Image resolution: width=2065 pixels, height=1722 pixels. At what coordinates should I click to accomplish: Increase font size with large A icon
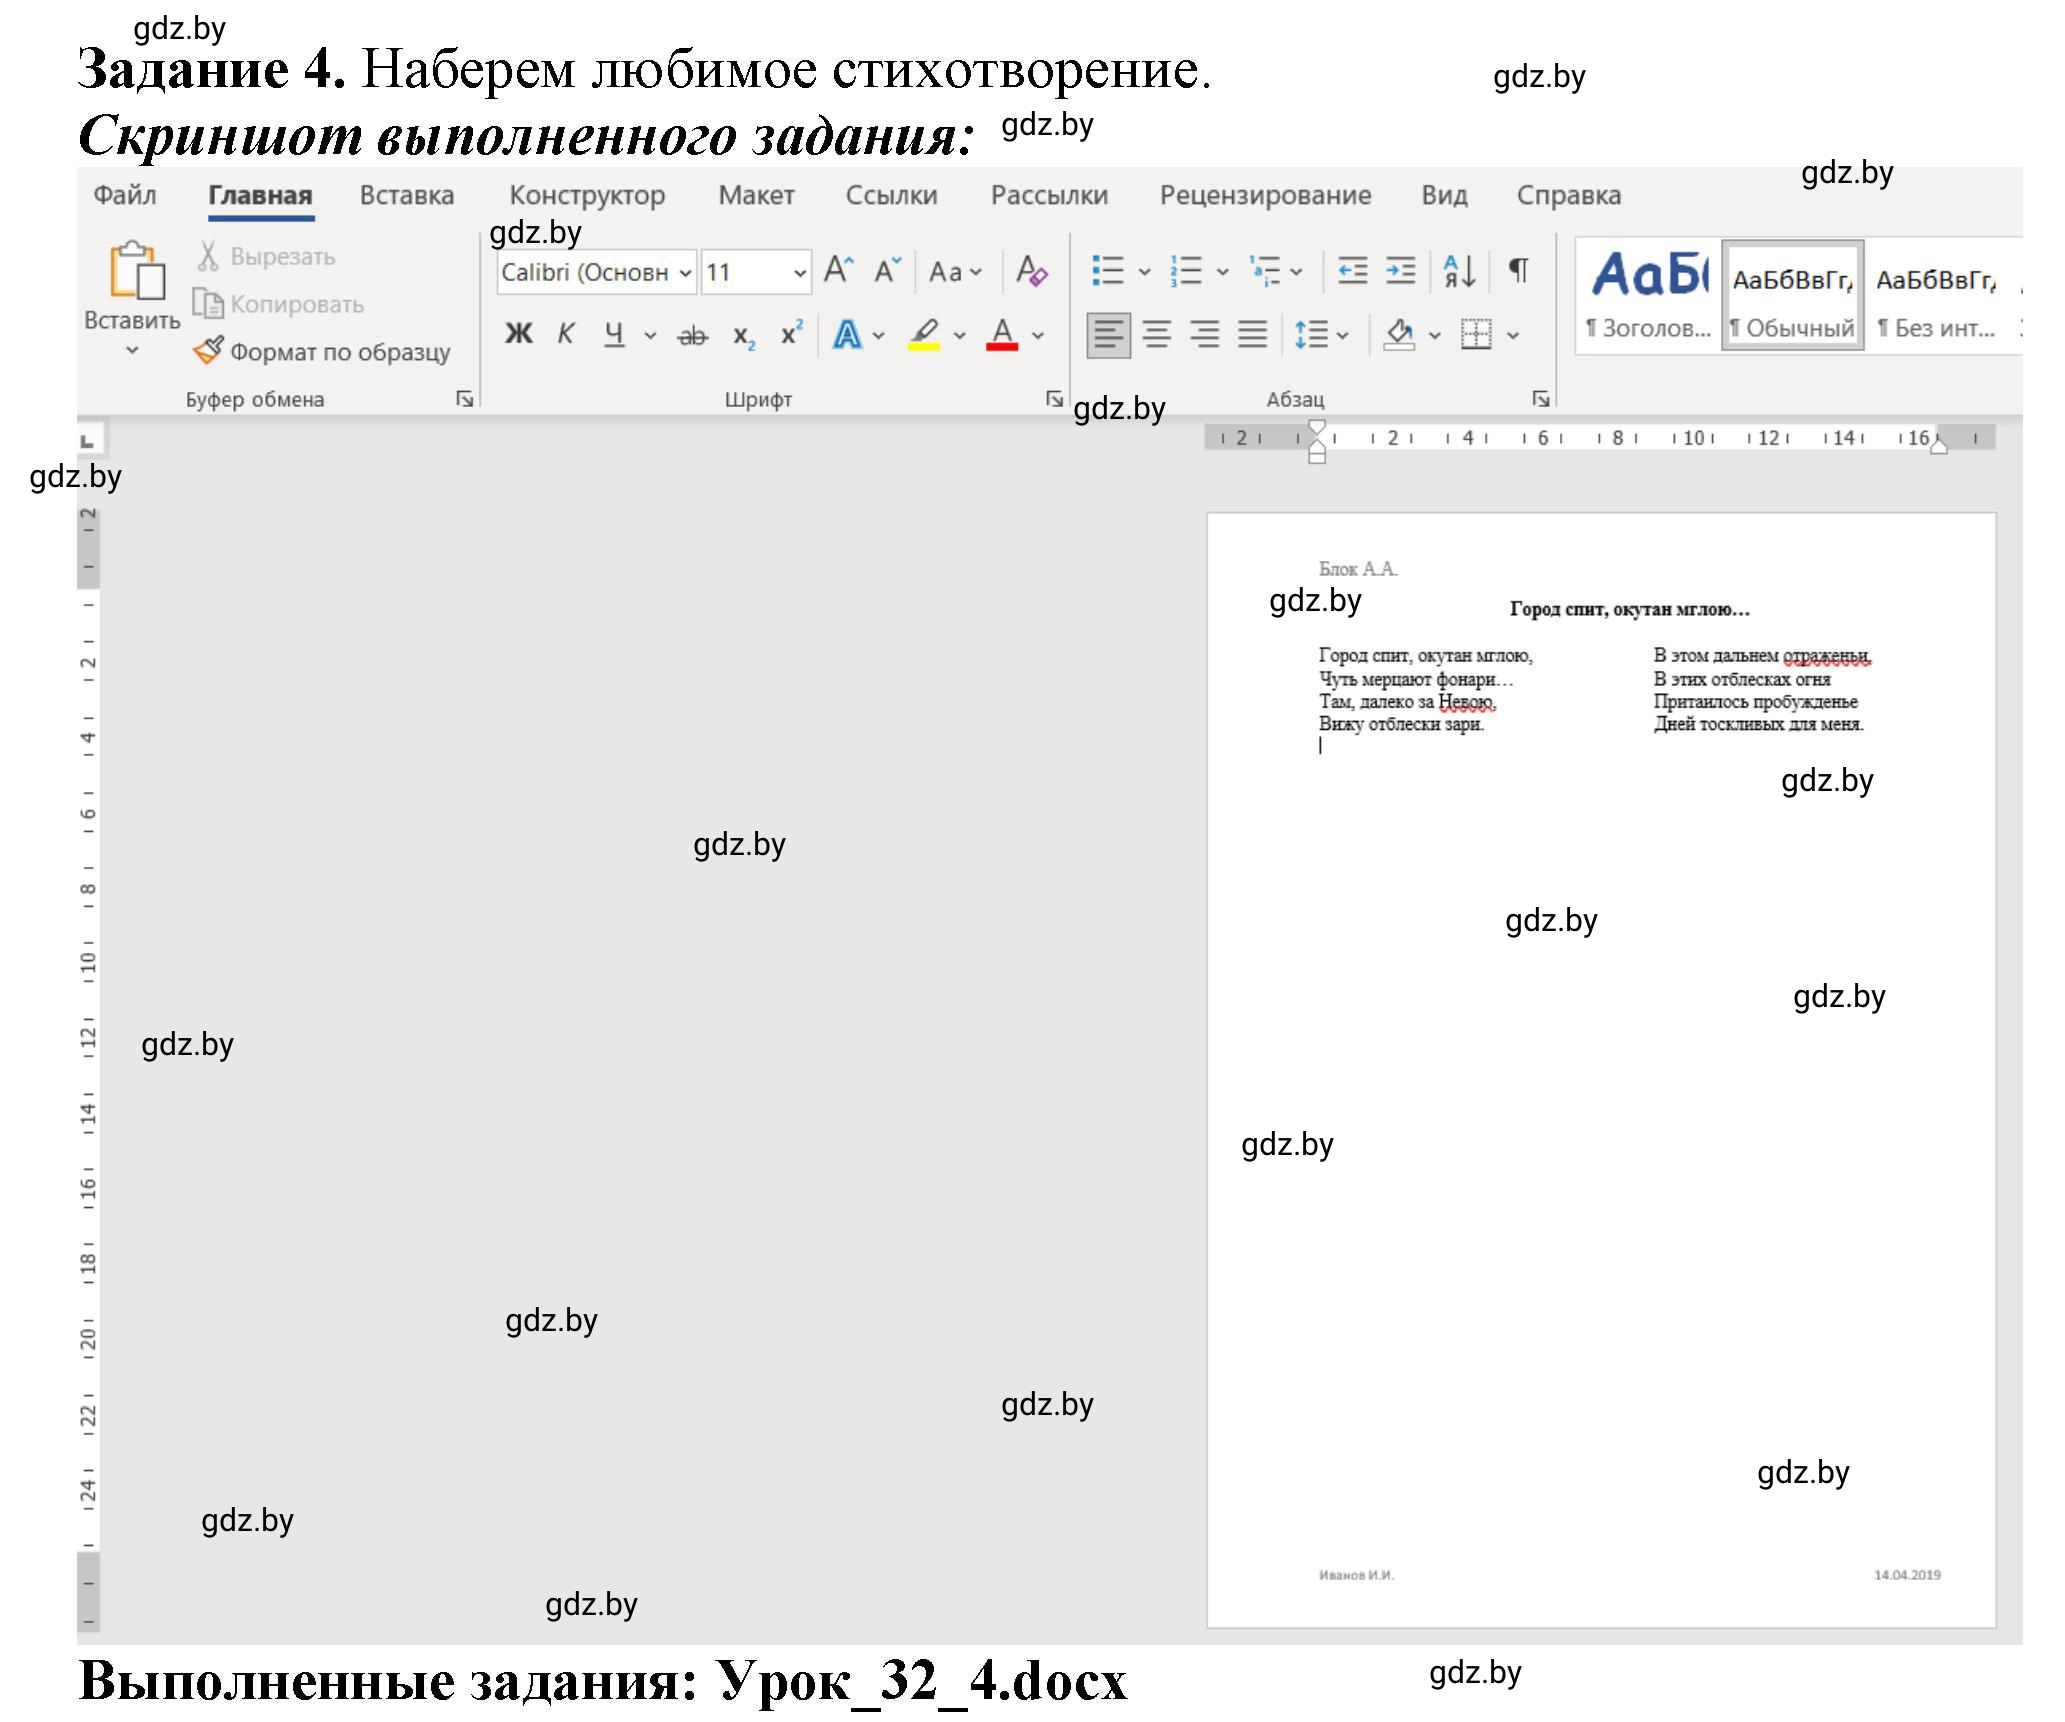pos(838,270)
